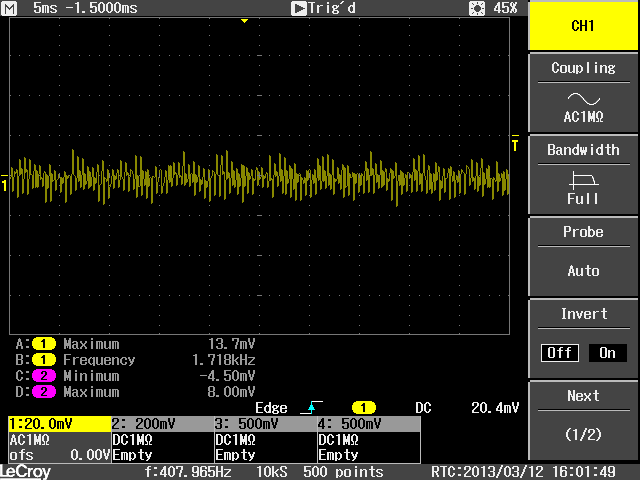Click the yellow trigger position marker at top
640x480 pixels.
click(x=244, y=21)
